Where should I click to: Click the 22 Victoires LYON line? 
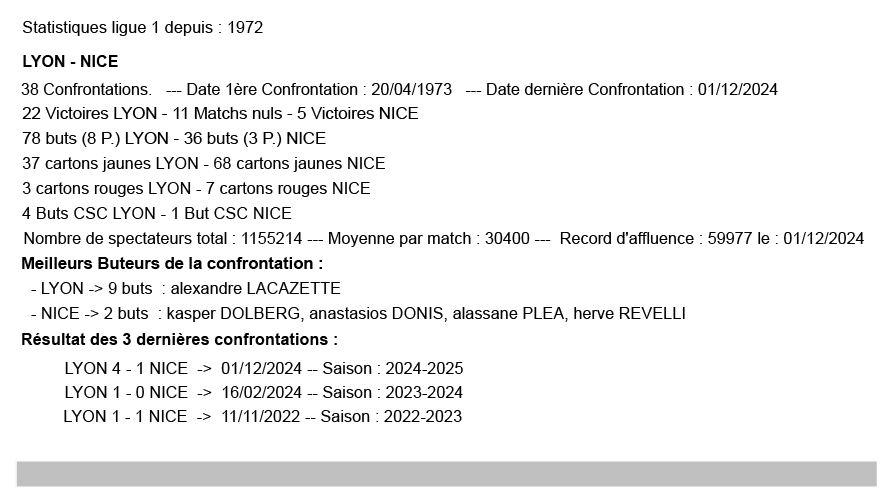[x=220, y=114]
